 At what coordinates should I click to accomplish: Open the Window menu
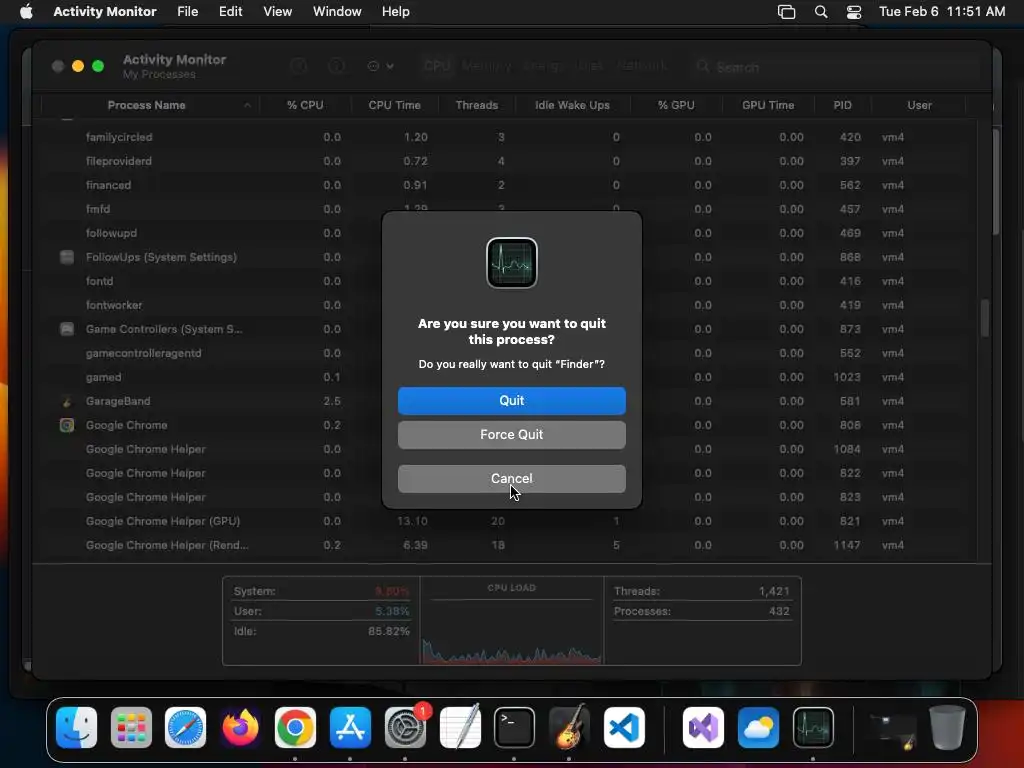(337, 11)
